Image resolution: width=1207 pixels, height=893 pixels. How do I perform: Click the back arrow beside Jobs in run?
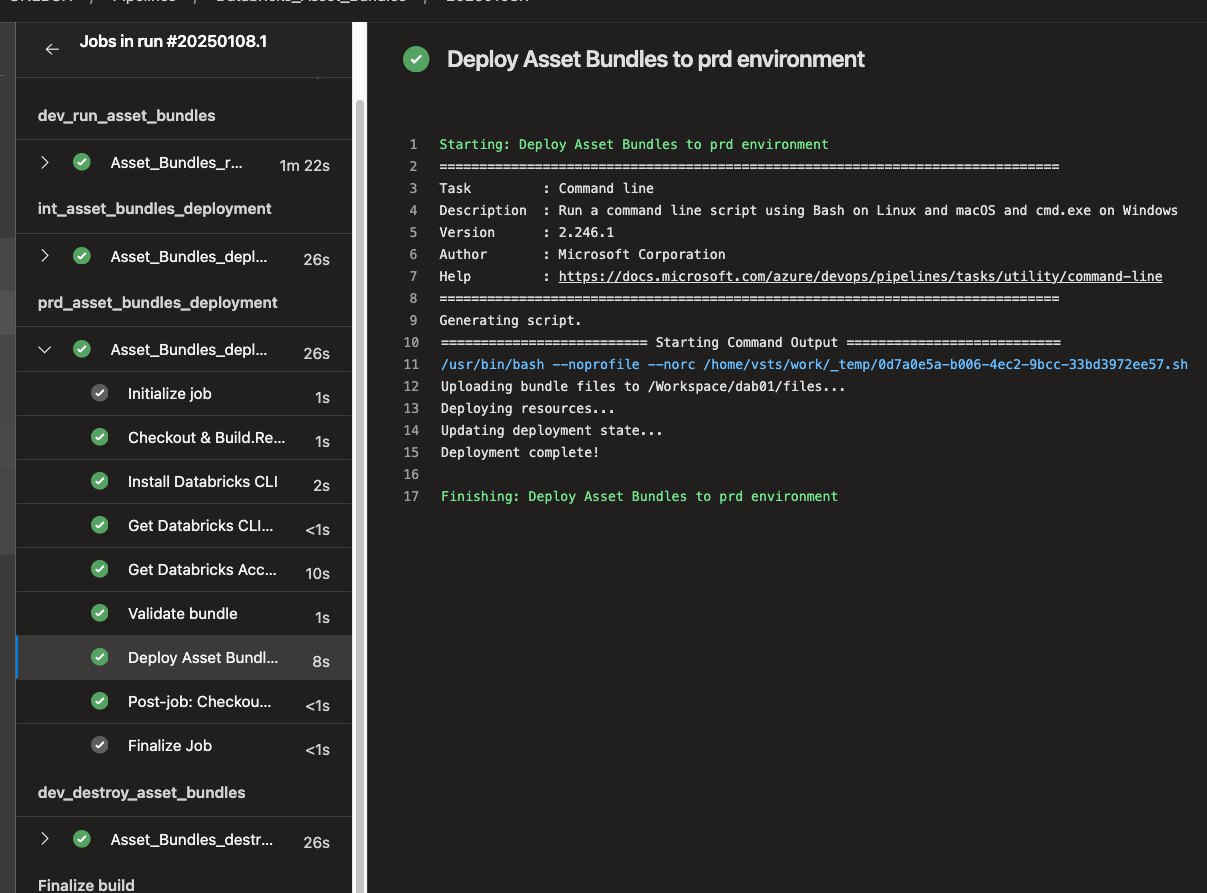point(52,49)
